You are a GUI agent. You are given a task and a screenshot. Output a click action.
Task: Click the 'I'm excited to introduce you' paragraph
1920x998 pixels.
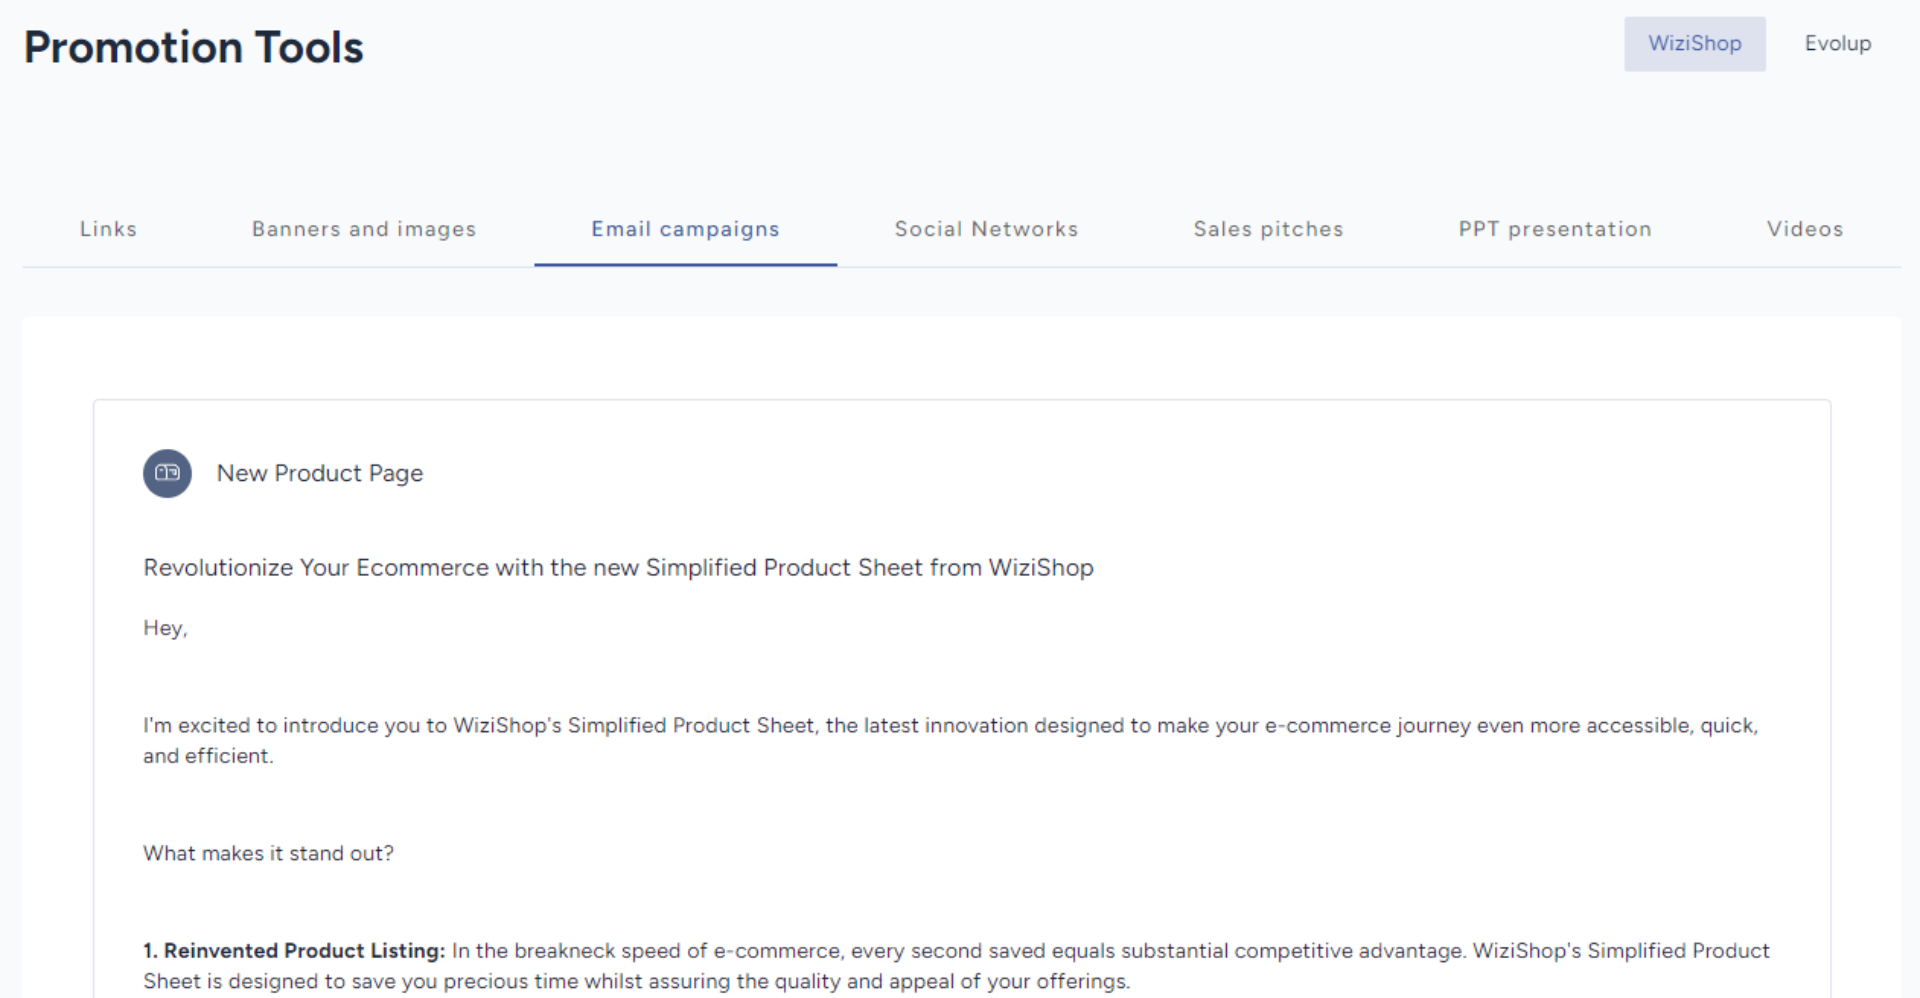pyautogui.click(x=950, y=740)
